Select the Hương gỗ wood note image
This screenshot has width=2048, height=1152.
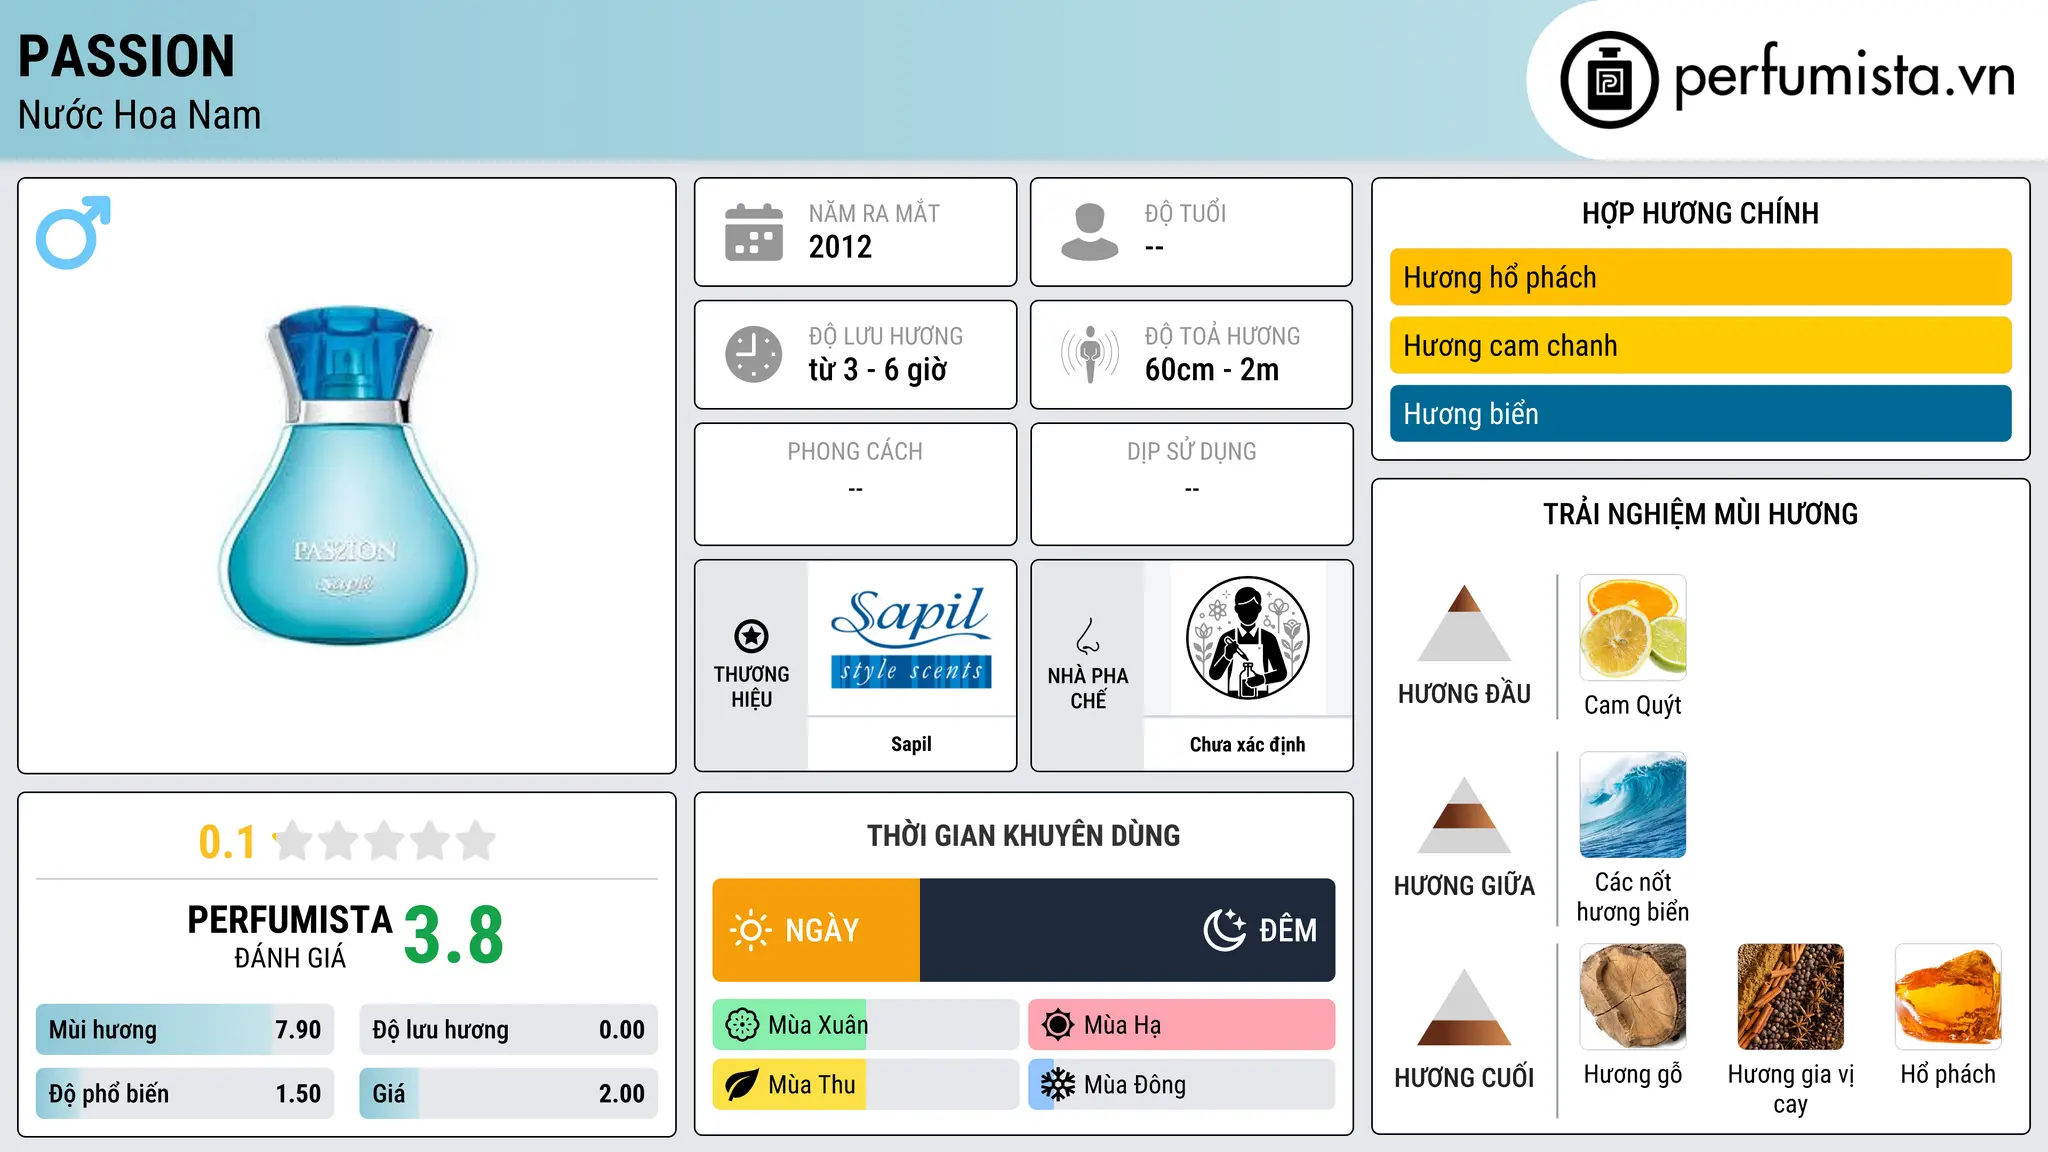(x=1633, y=997)
